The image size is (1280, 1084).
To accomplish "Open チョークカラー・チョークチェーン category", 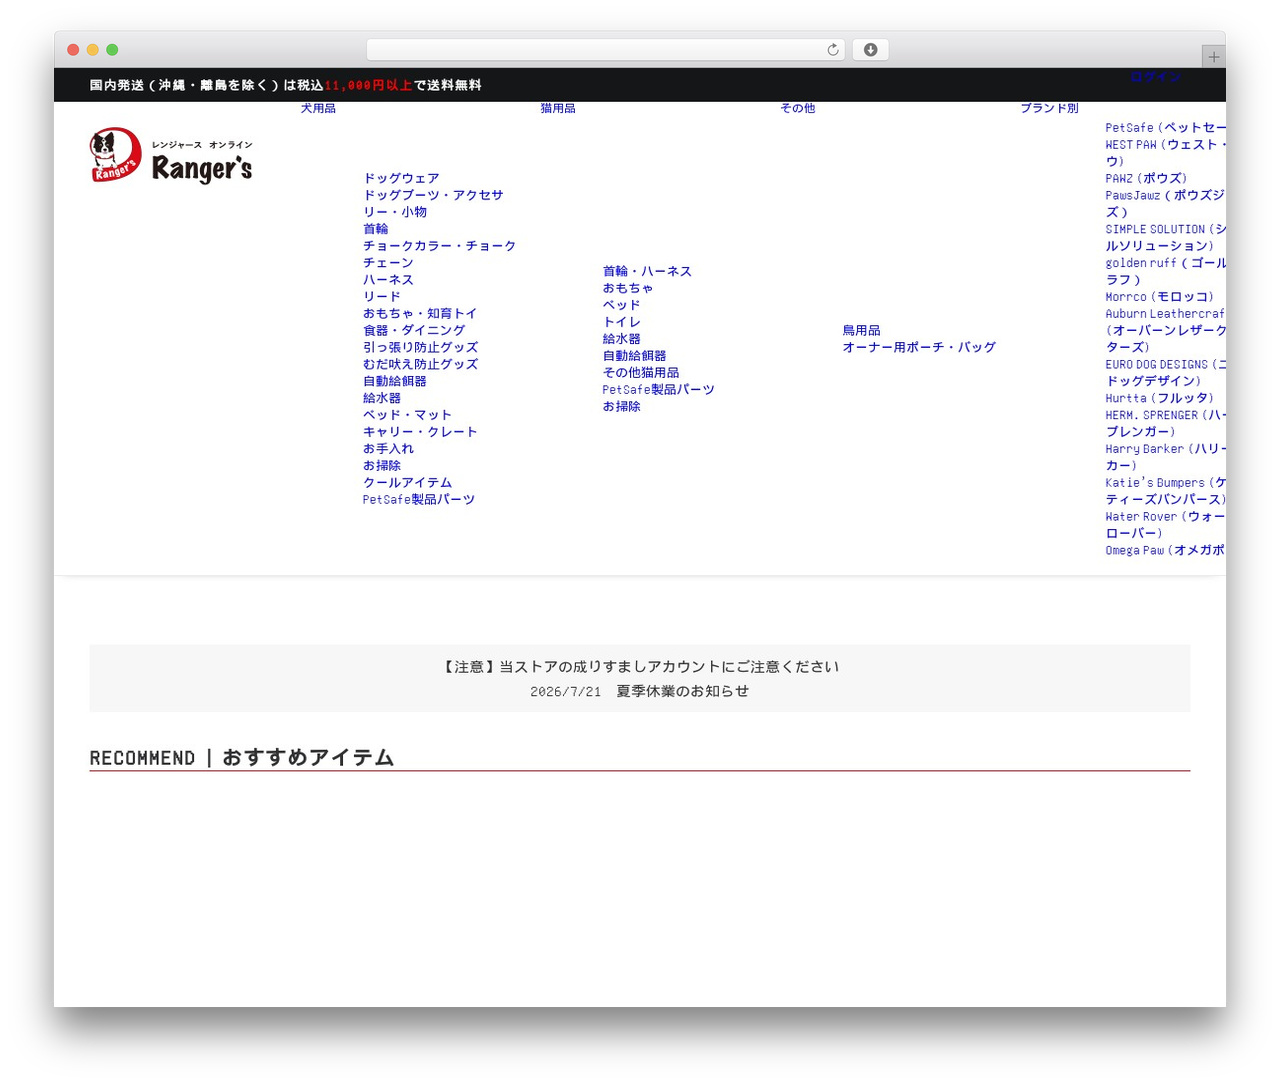I will (439, 254).
